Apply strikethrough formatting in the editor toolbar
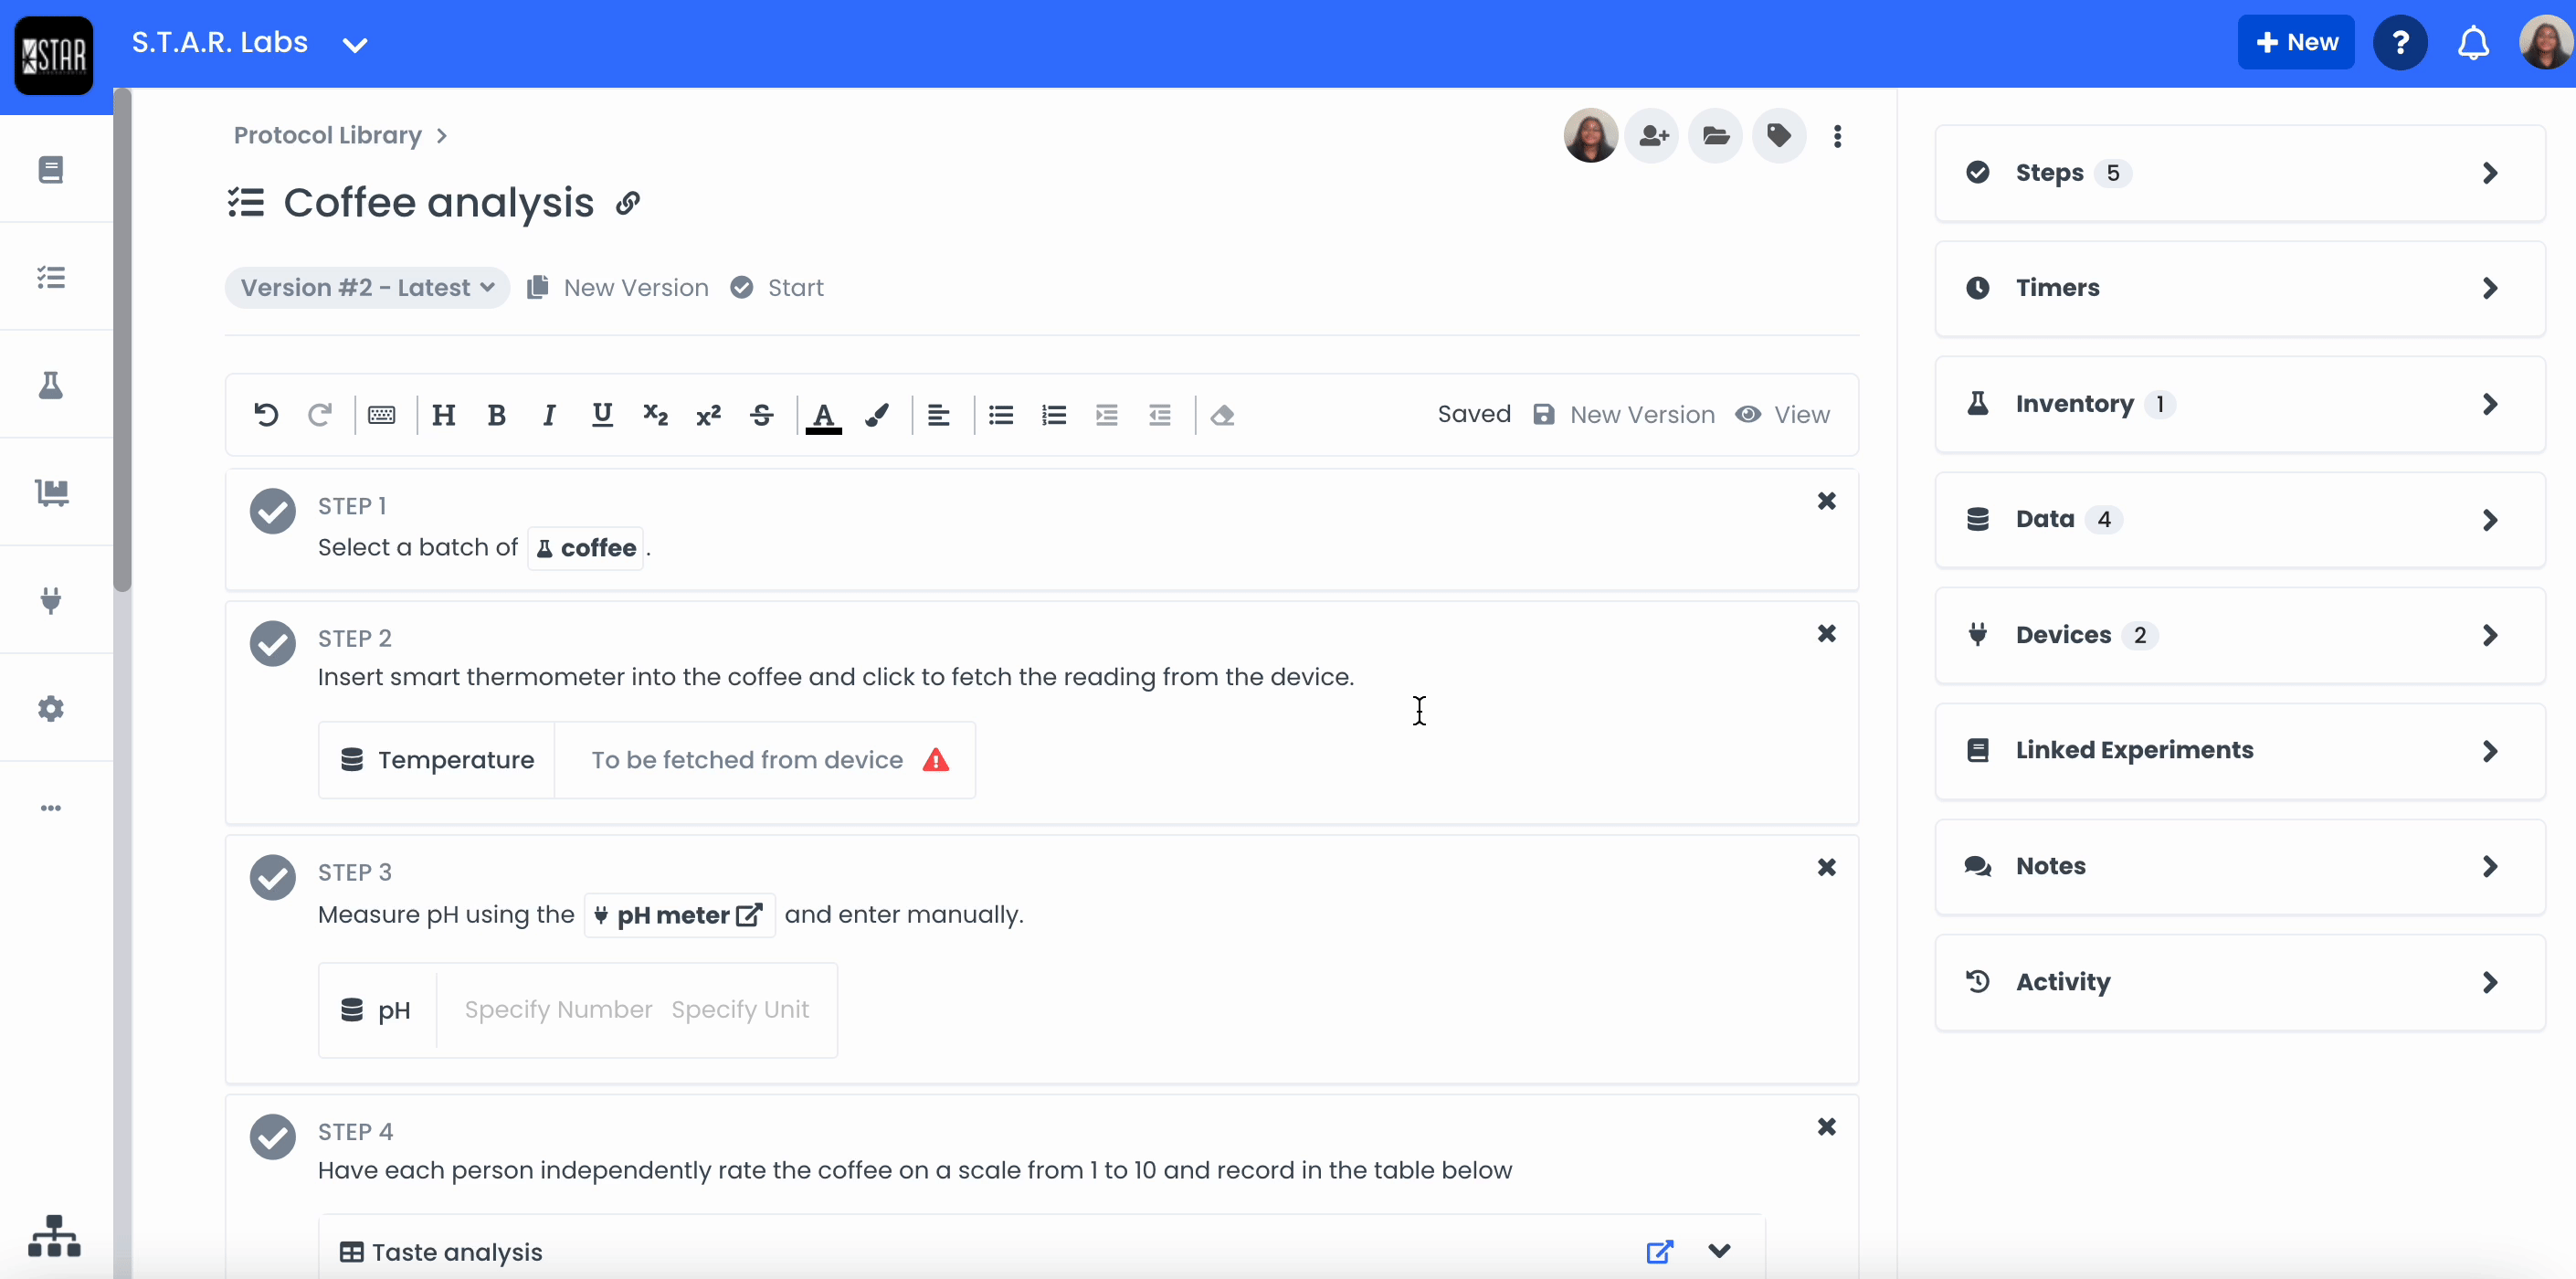Image resolution: width=2576 pixels, height=1279 pixels. pyautogui.click(x=761, y=415)
